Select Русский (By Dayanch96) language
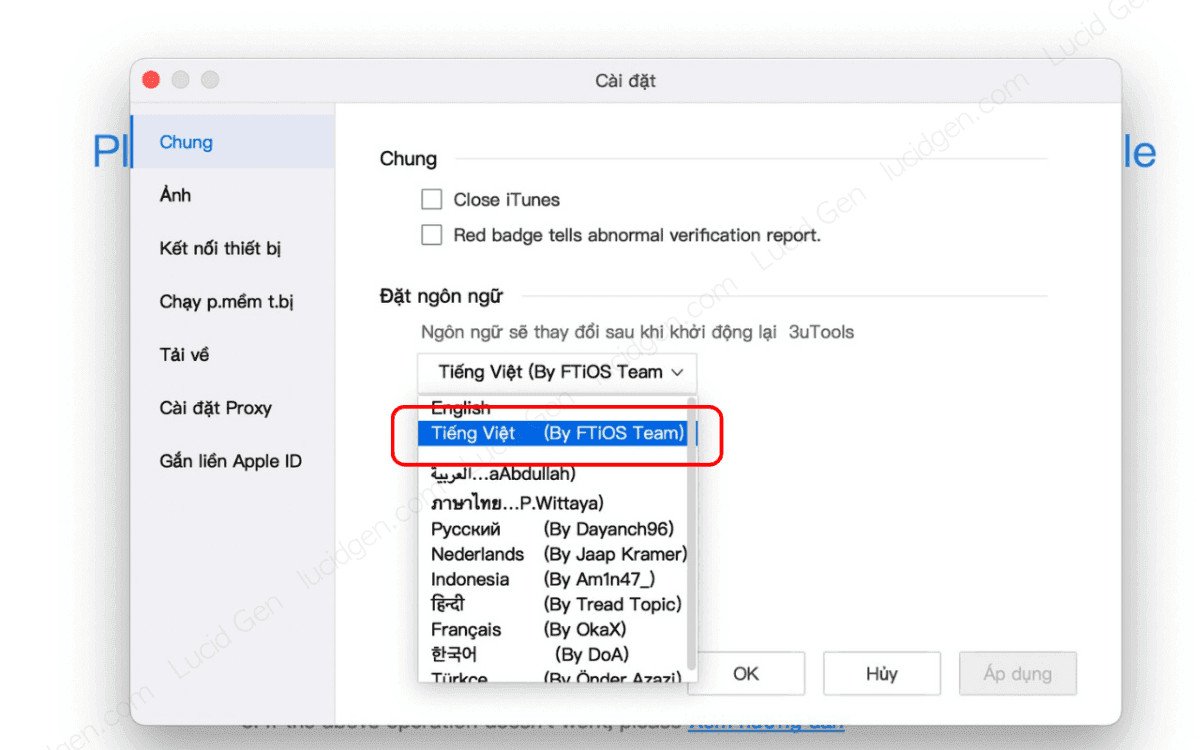 553,529
